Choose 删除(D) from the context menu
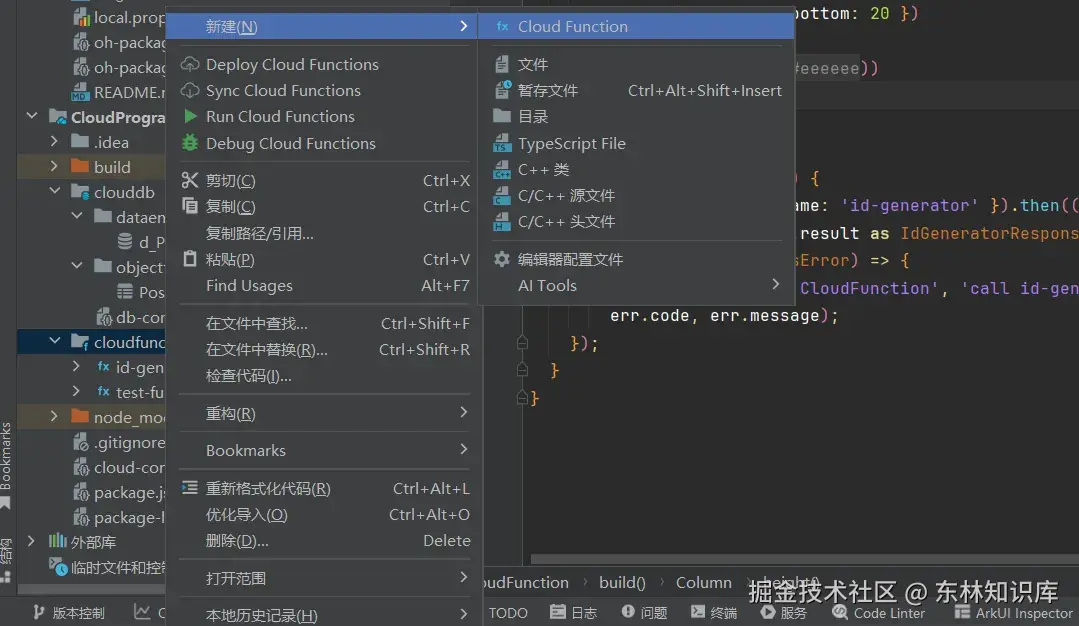Image resolution: width=1079 pixels, height=626 pixels. tap(323, 541)
